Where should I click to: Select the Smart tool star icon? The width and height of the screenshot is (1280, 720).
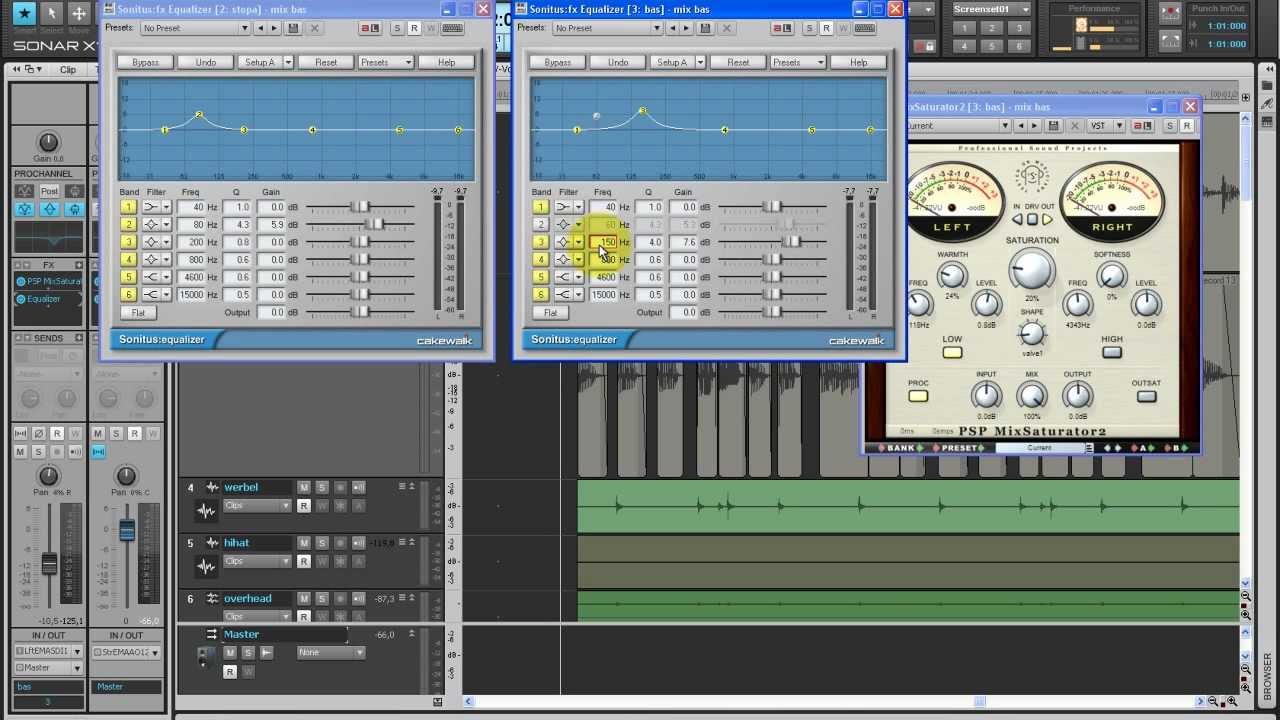point(23,13)
